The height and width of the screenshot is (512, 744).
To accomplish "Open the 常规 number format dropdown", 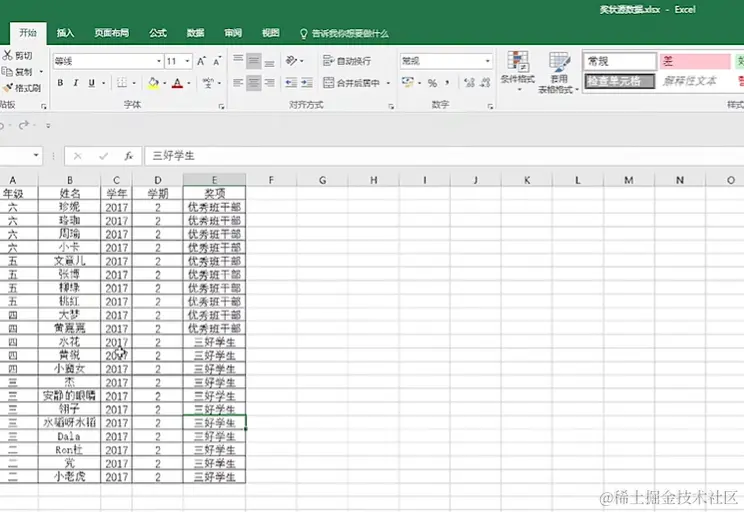I will [487, 61].
